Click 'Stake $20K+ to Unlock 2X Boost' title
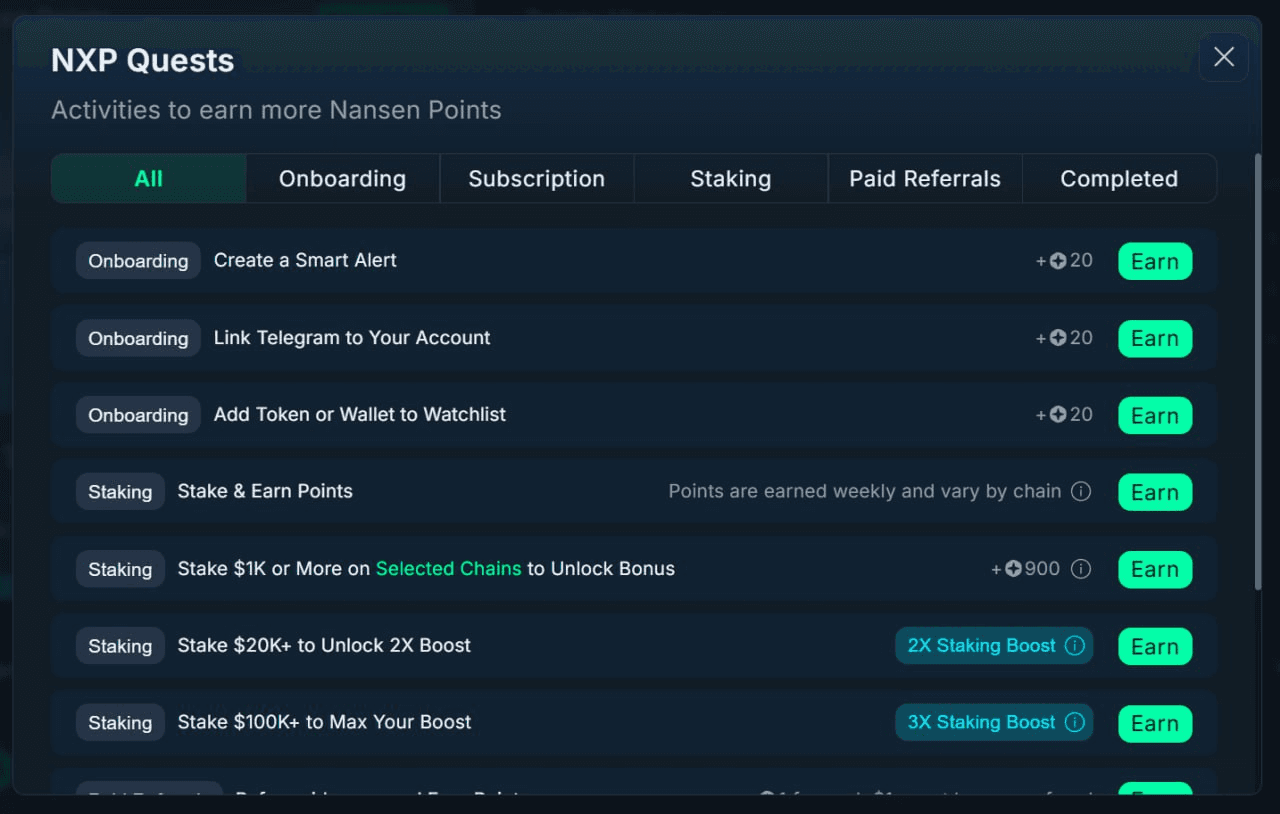This screenshot has height=814, width=1280. (x=324, y=645)
